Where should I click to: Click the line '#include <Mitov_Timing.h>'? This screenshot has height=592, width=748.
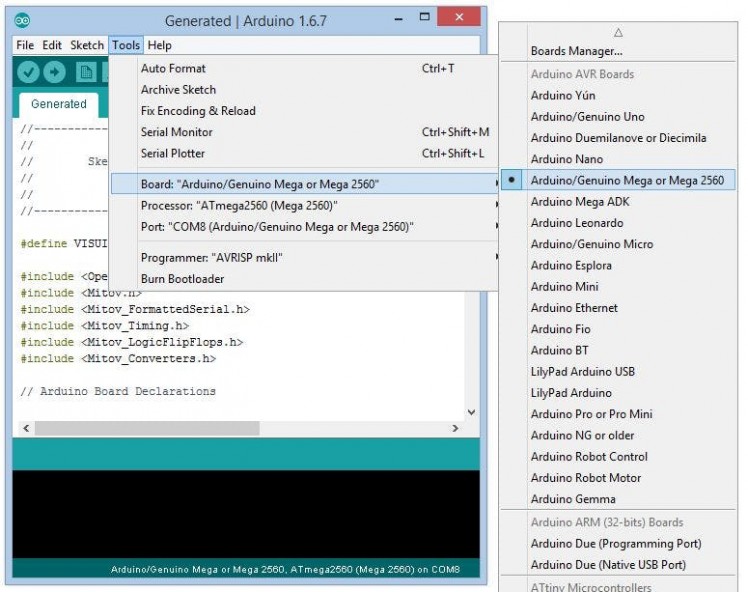104,326
